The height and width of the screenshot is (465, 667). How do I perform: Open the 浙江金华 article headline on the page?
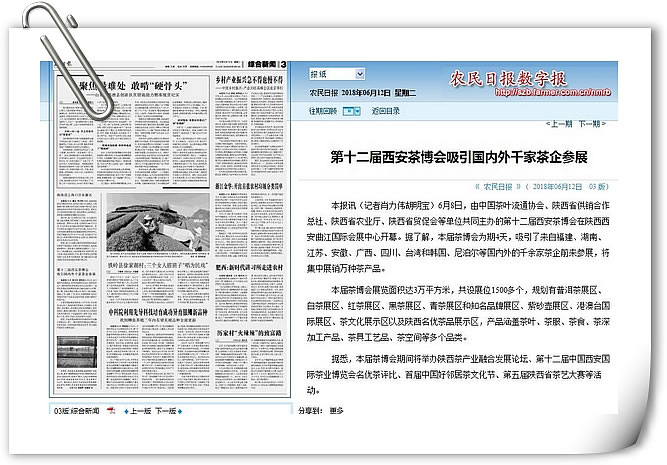tap(249, 186)
